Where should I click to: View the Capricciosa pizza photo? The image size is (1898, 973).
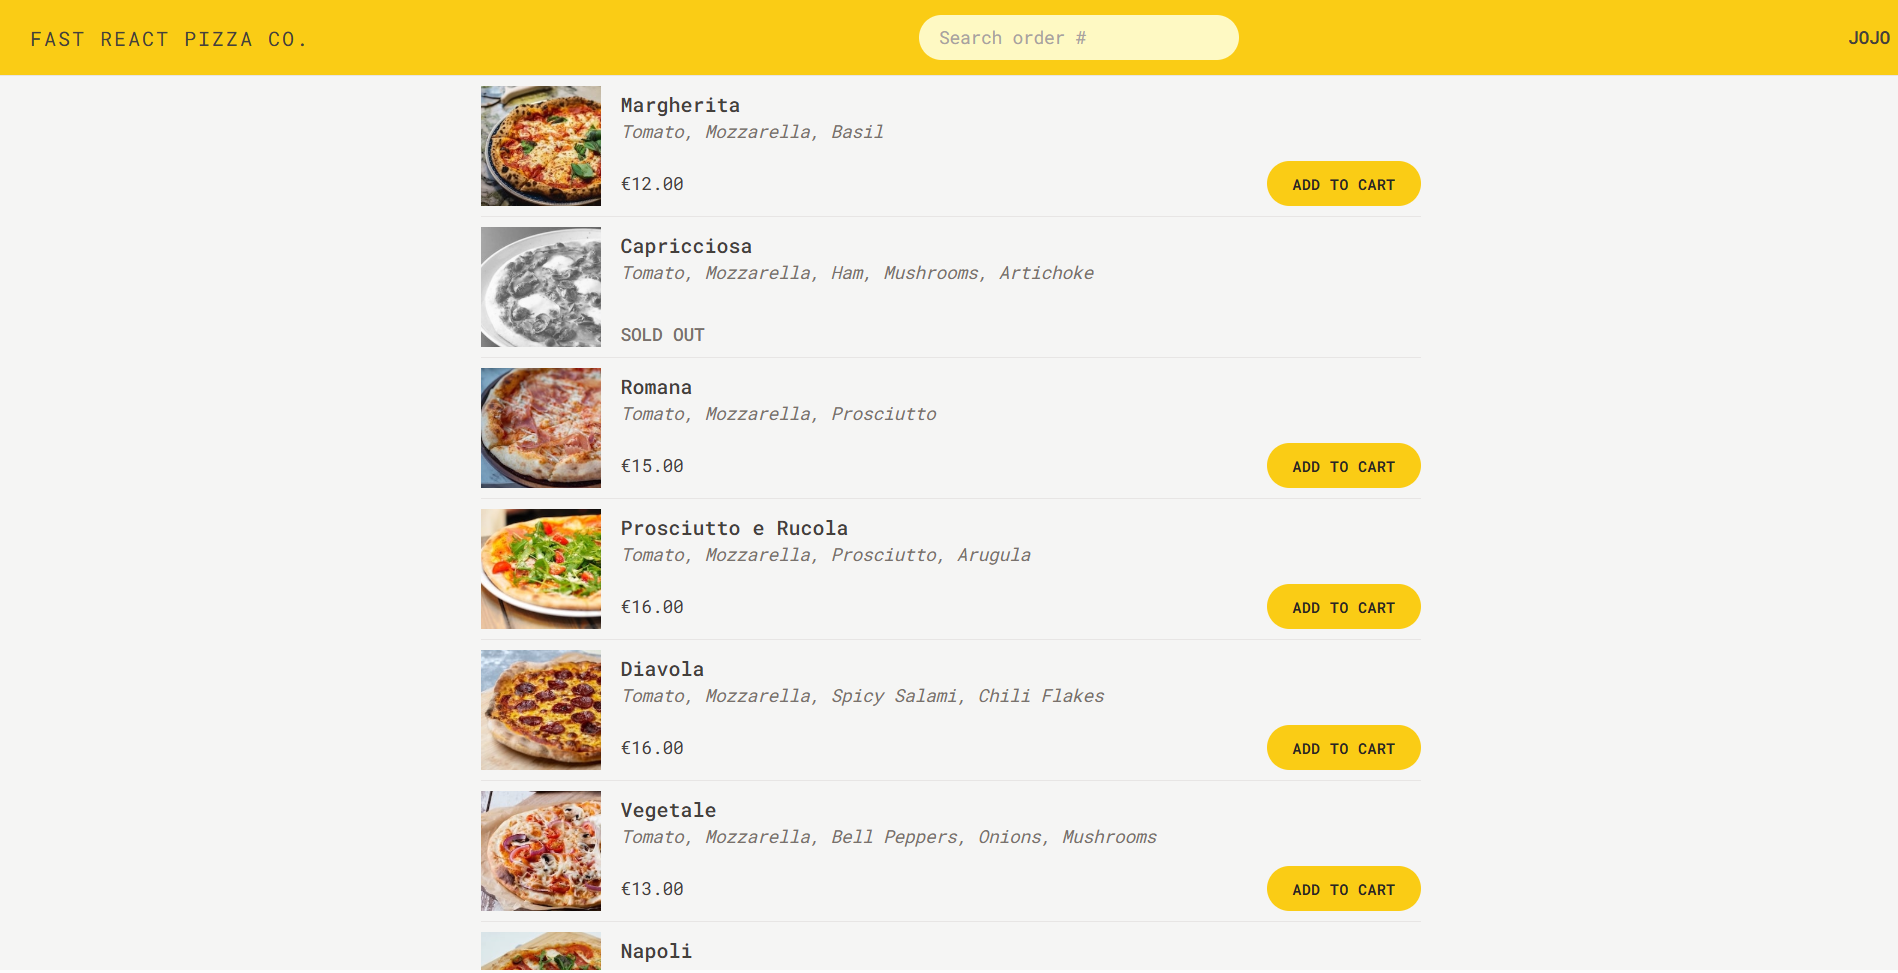[x=540, y=287]
